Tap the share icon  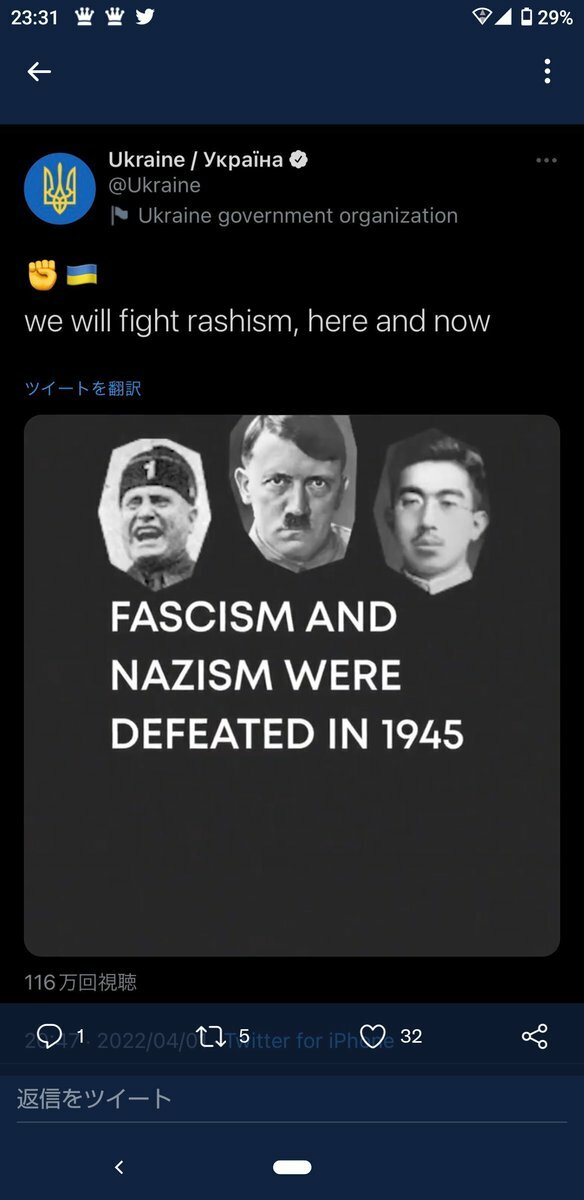click(x=535, y=1036)
